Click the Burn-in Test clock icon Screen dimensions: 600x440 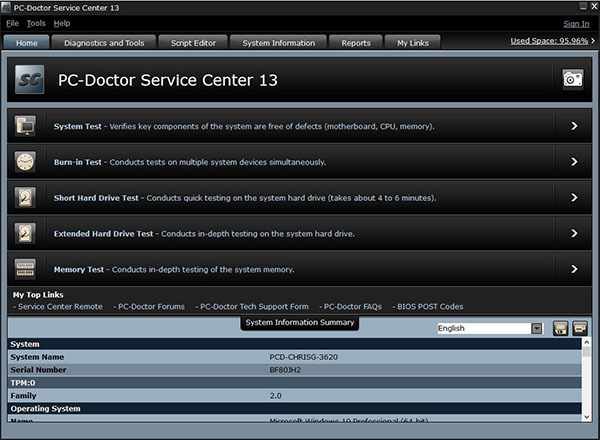[26, 162]
